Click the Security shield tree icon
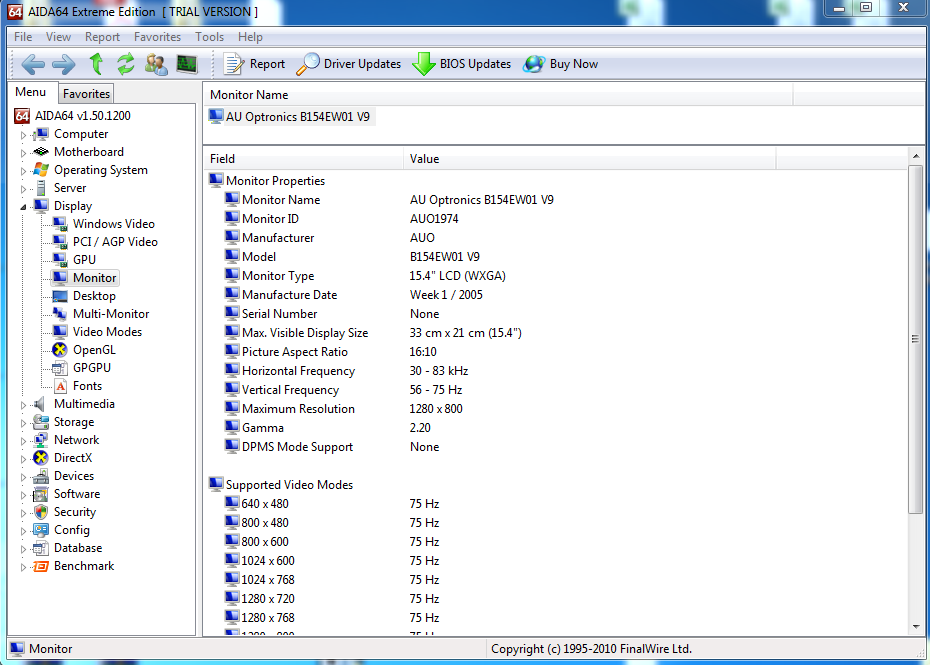Screen dimensions: 930x665 click(x=41, y=512)
